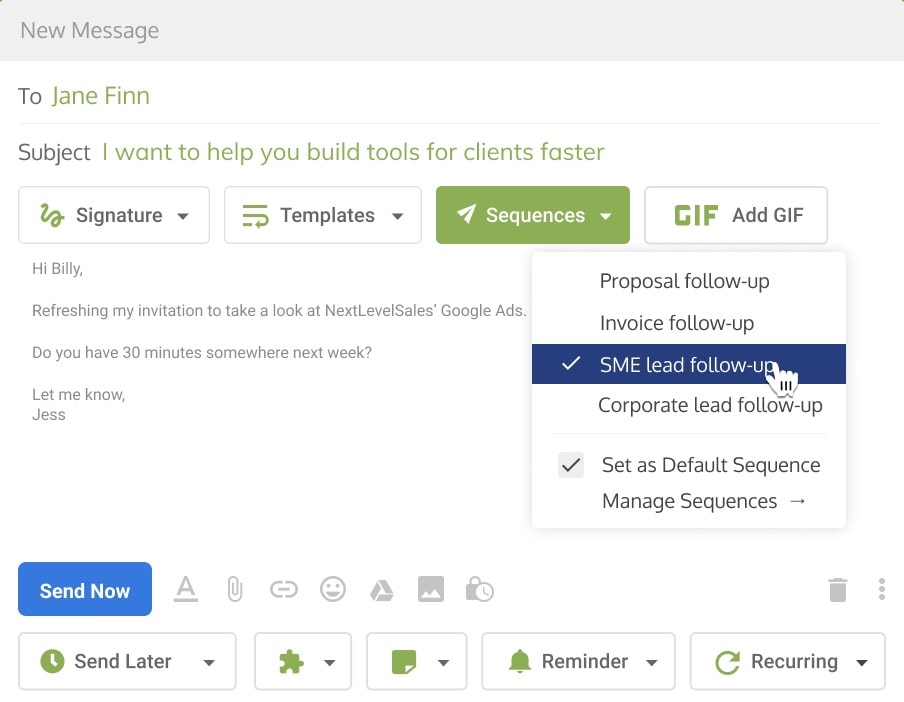Expand the Signature dropdown
Screen dimensions: 904x702
click(114, 215)
